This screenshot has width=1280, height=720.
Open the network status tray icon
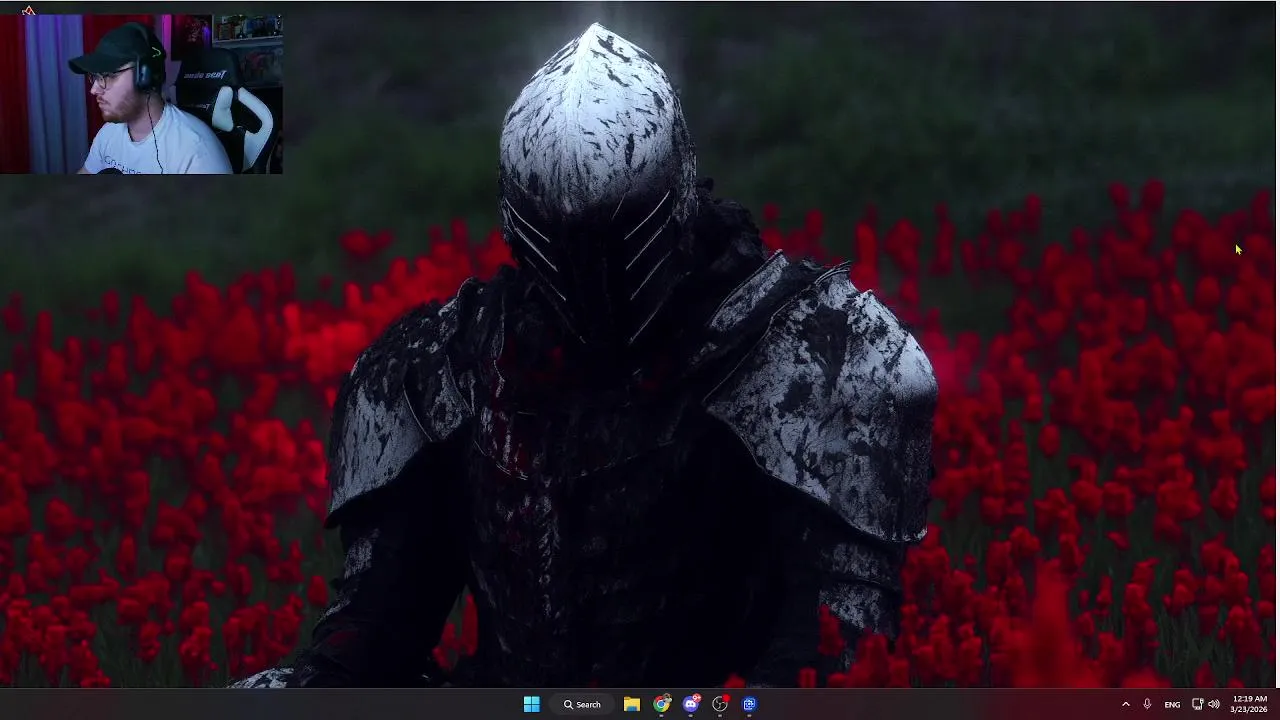click(1197, 704)
